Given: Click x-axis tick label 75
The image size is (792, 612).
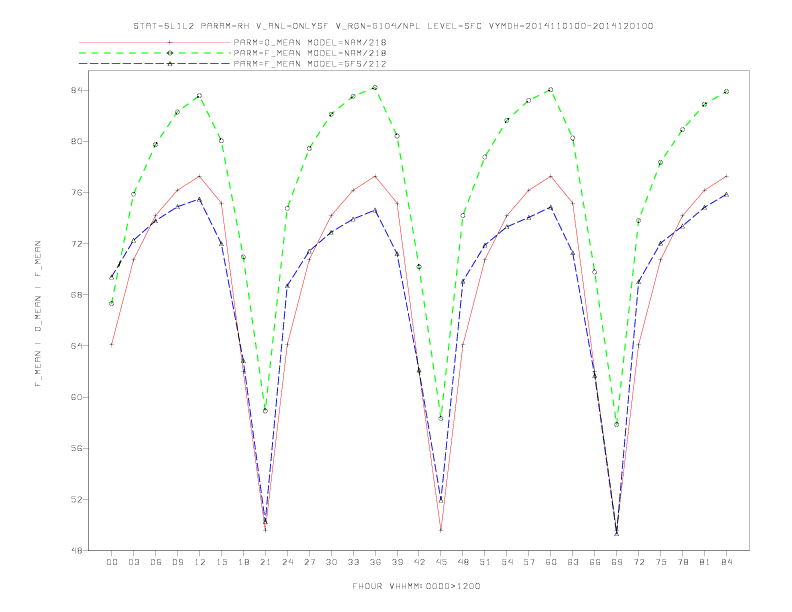Looking at the screenshot, I should point(661,562).
